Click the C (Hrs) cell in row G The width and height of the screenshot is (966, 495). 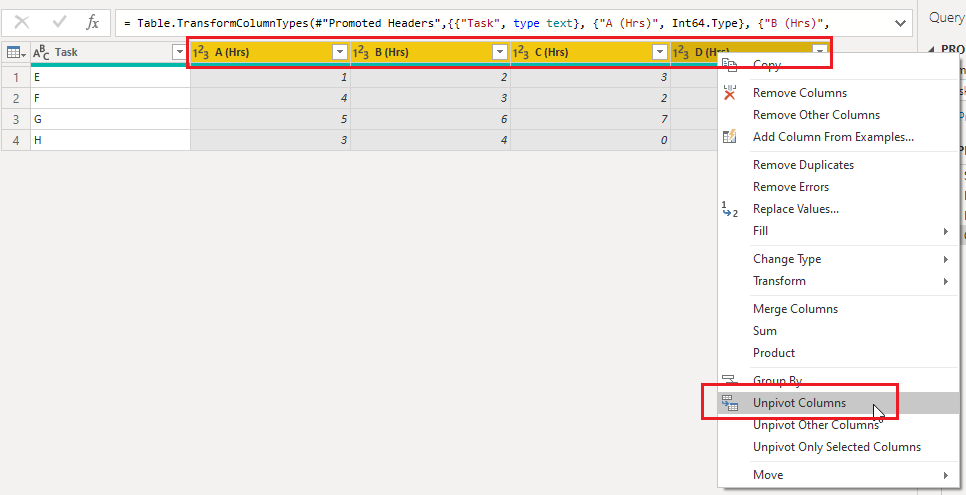coord(590,120)
